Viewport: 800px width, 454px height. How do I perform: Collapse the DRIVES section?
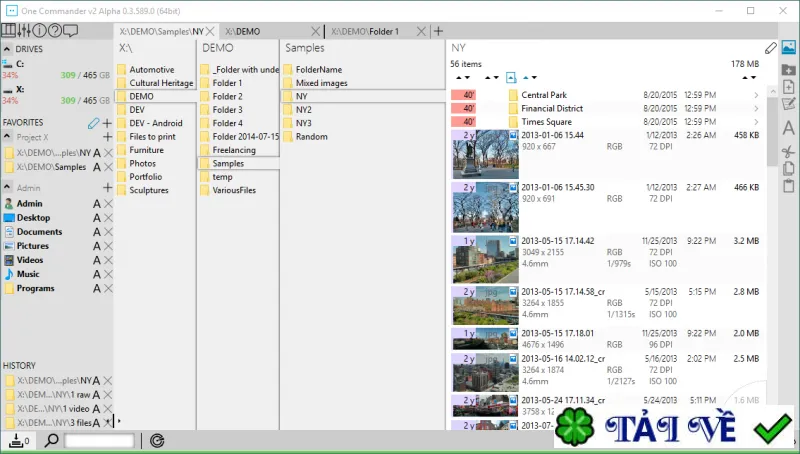[x=7, y=49]
